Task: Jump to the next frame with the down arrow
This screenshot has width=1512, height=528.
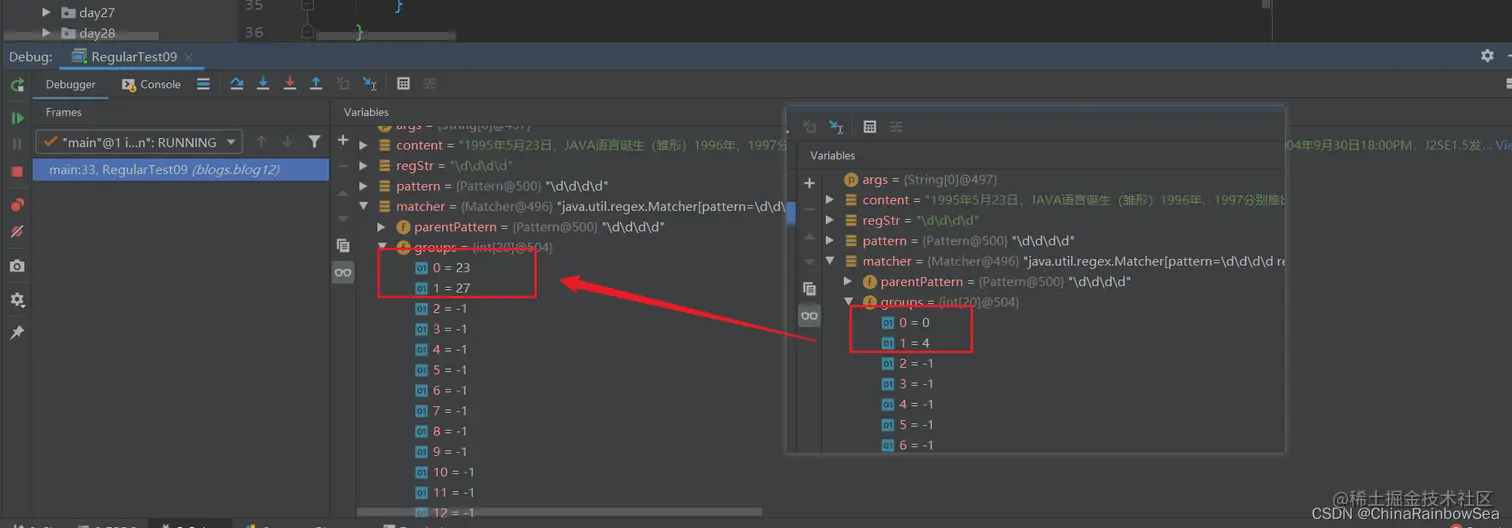Action: [x=288, y=142]
